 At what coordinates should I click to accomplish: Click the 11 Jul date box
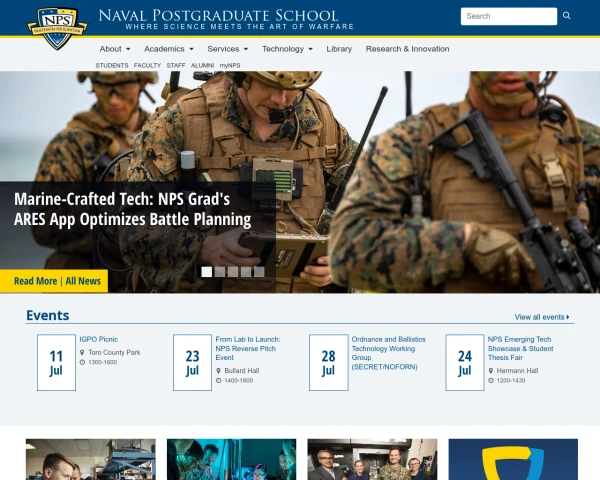[56, 362]
